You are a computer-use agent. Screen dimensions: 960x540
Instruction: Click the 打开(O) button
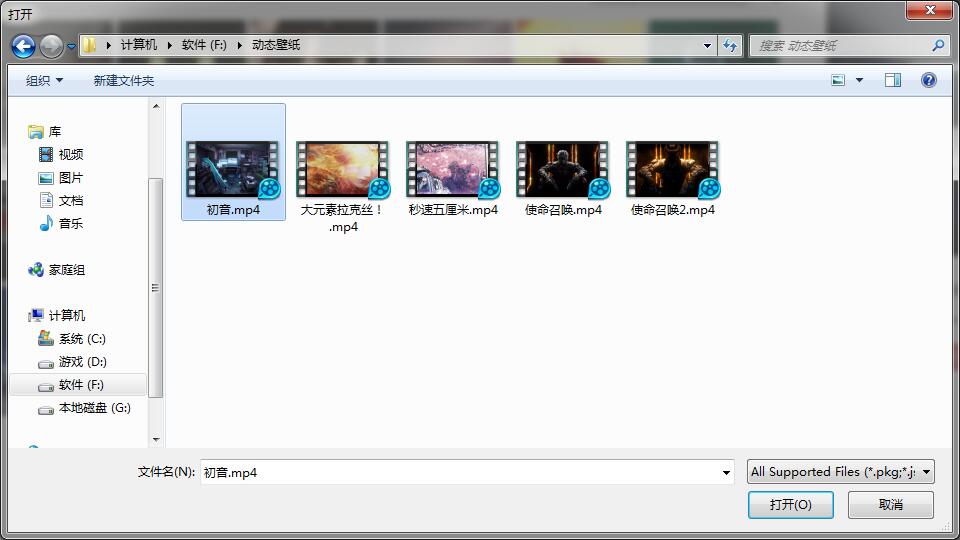click(790, 504)
